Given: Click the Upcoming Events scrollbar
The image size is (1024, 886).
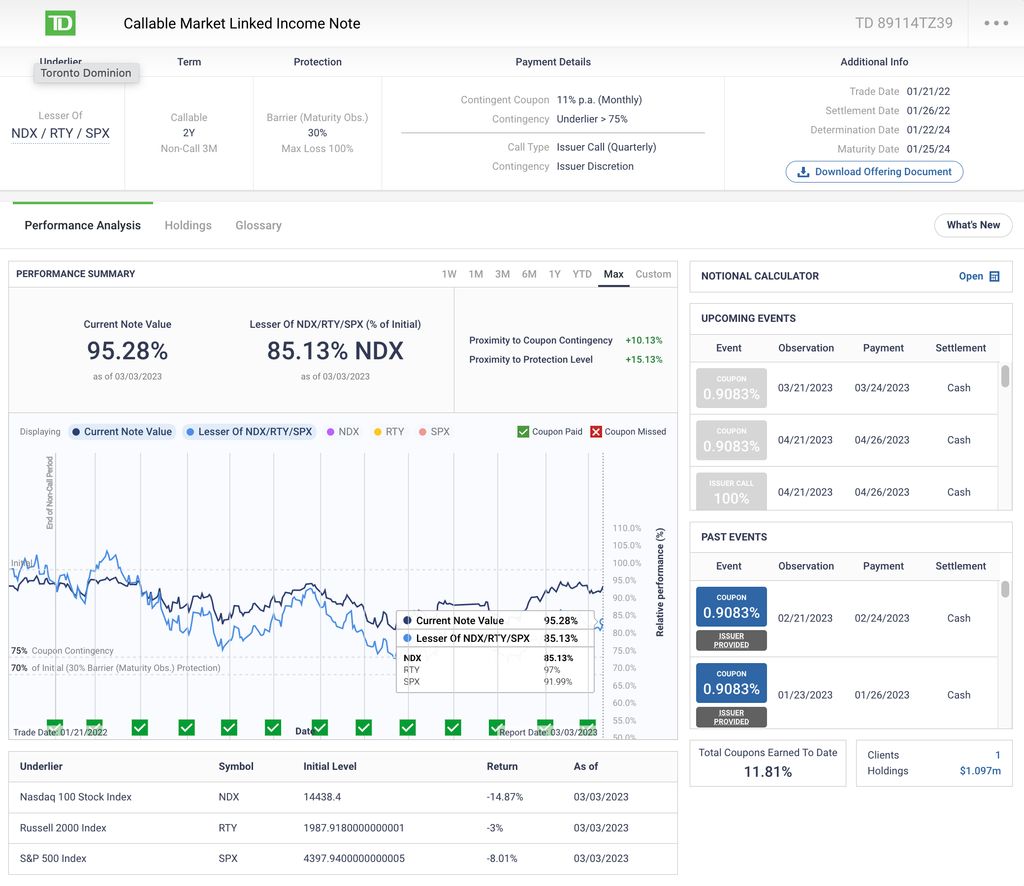Looking at the screenshot, I should click(x=1005, y=376).
